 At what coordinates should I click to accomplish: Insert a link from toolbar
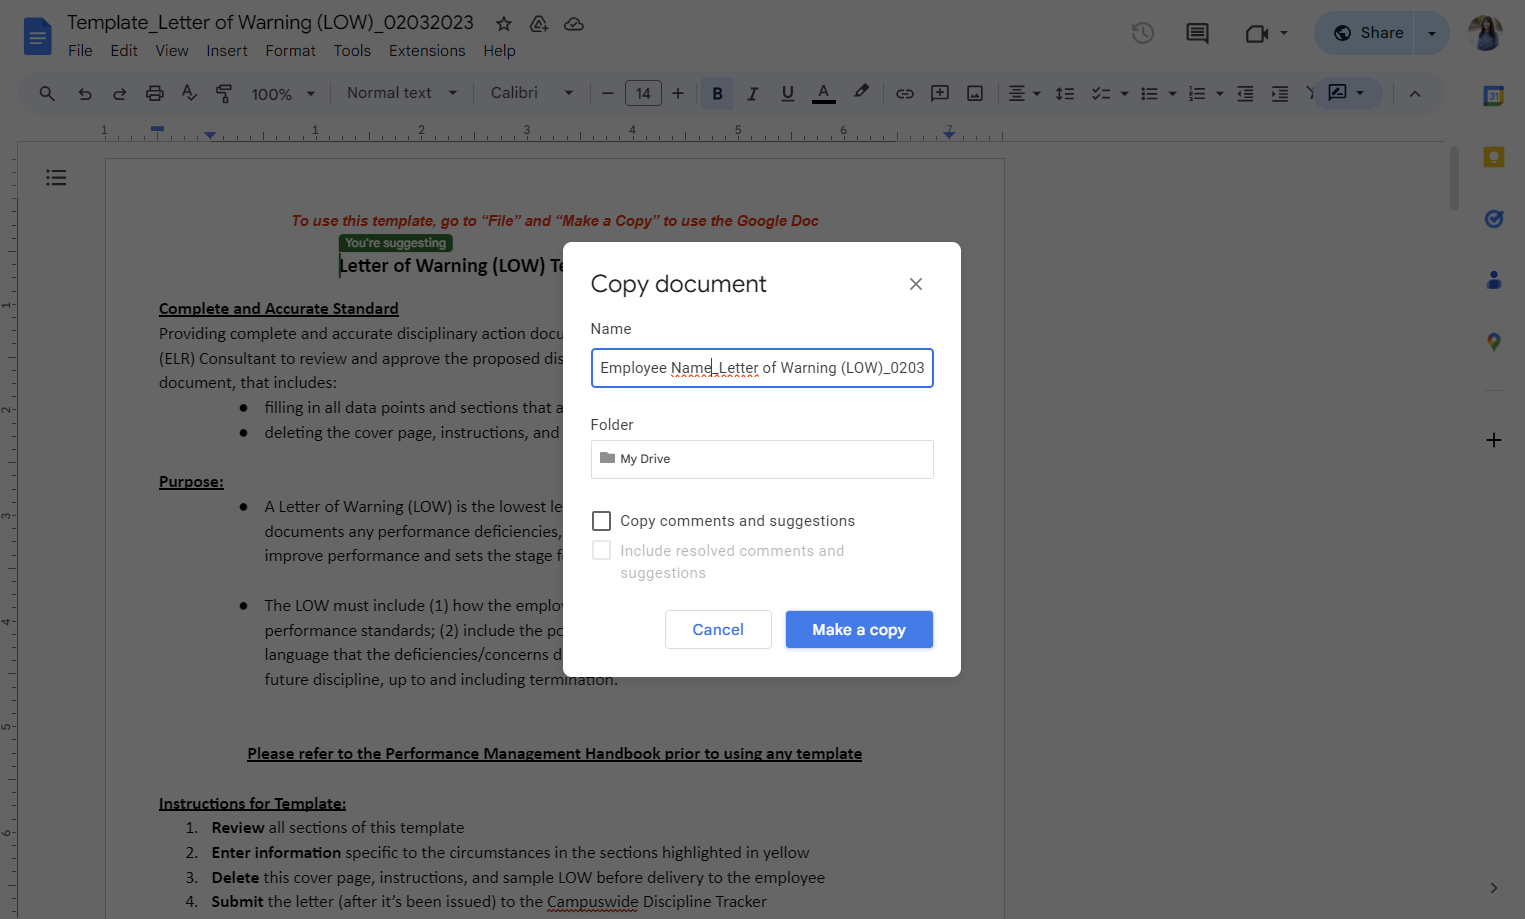tap(905, 93)
